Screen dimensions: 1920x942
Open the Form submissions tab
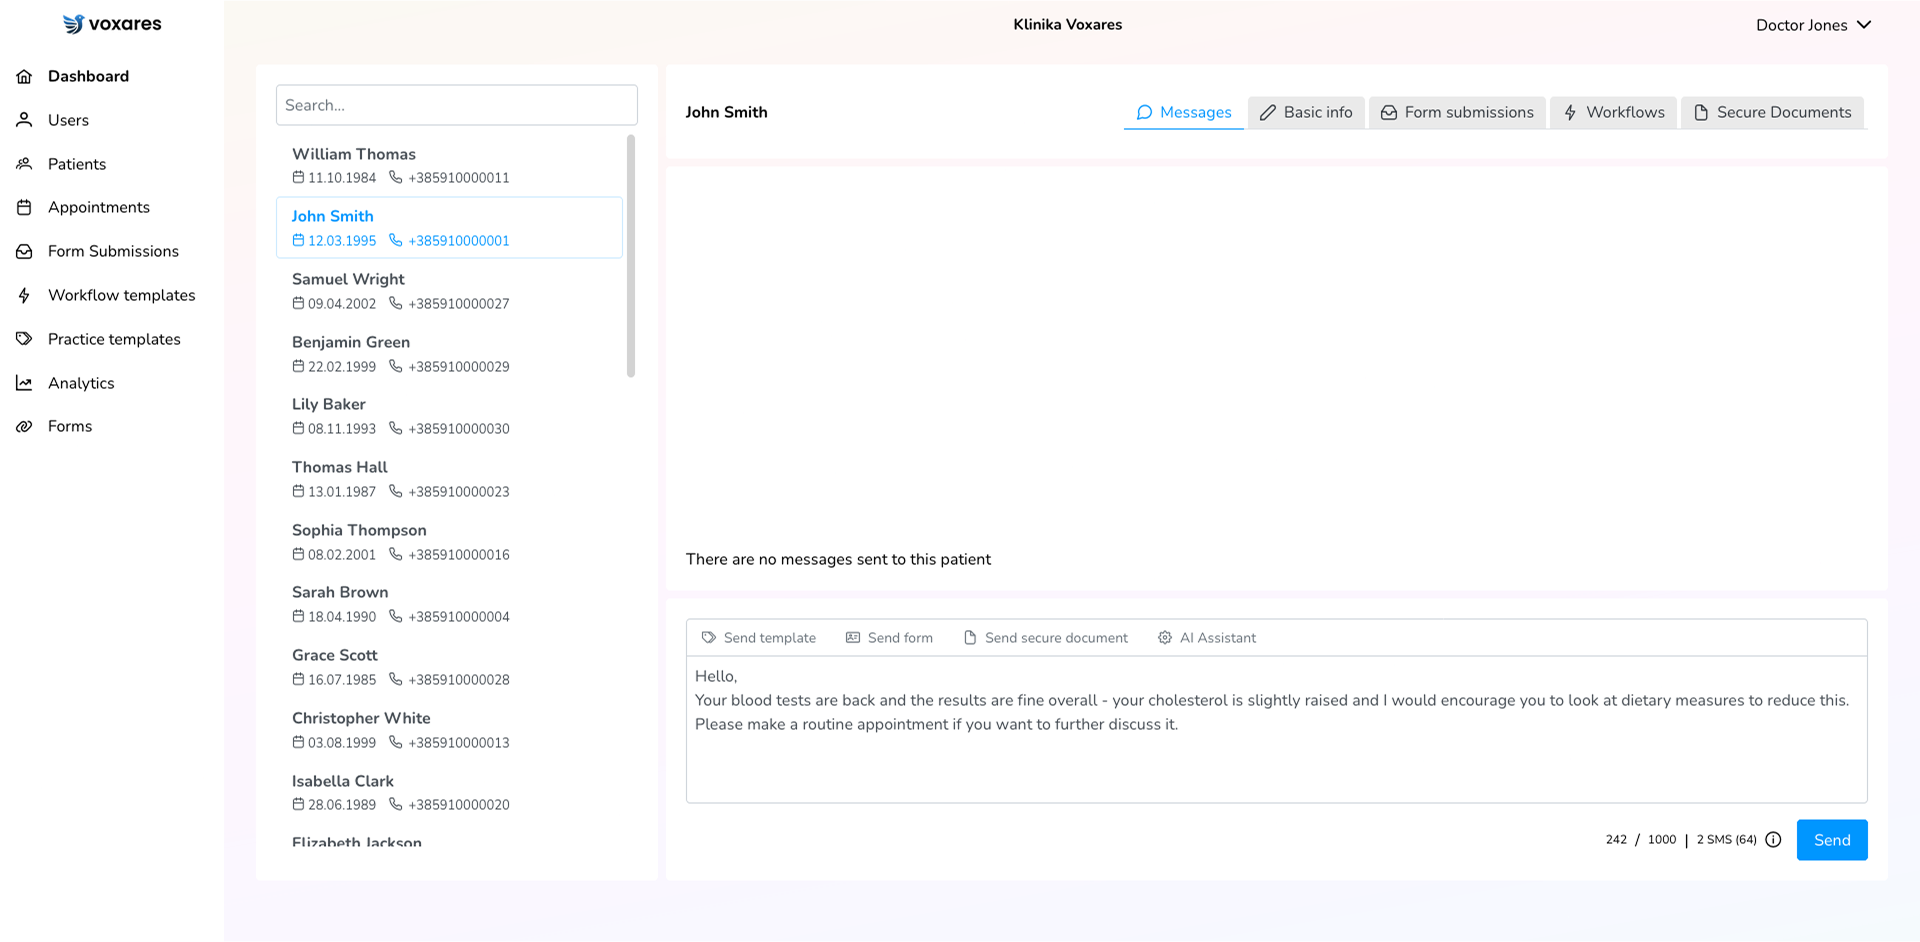(1457, 112)
